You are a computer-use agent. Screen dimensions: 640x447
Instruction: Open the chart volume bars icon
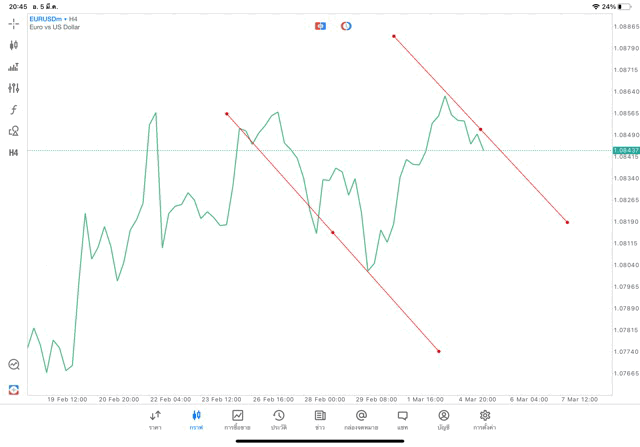[14, 67]
